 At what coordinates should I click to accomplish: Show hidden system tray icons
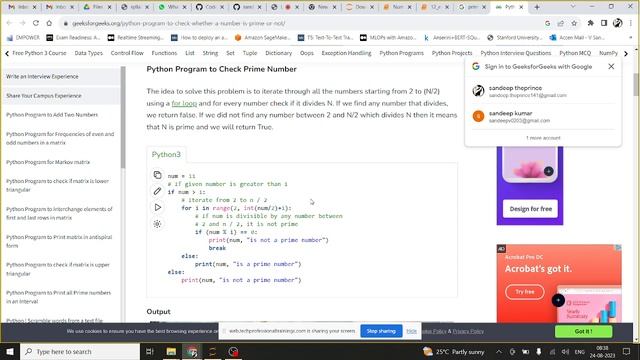tap(499, 351)
